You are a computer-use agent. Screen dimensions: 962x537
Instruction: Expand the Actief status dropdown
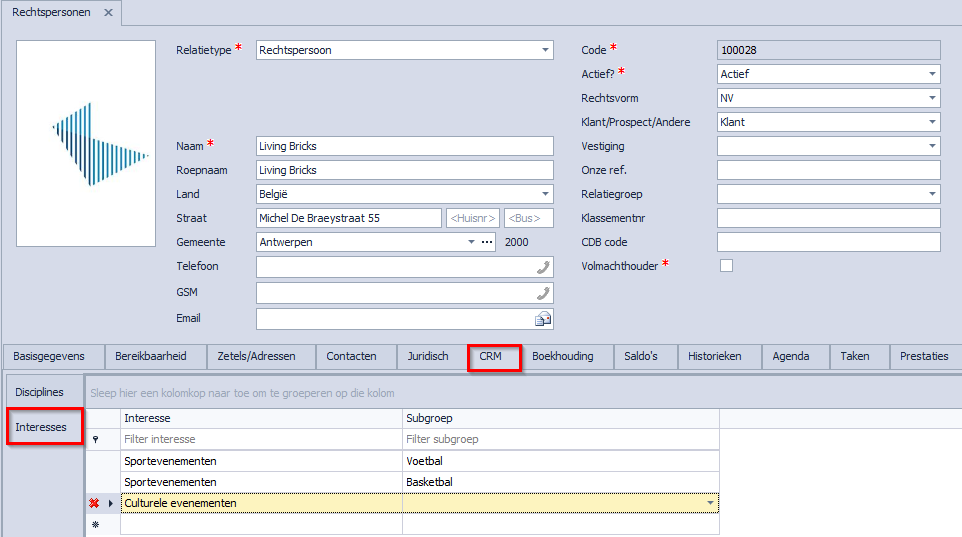click(x=932, y=74)
